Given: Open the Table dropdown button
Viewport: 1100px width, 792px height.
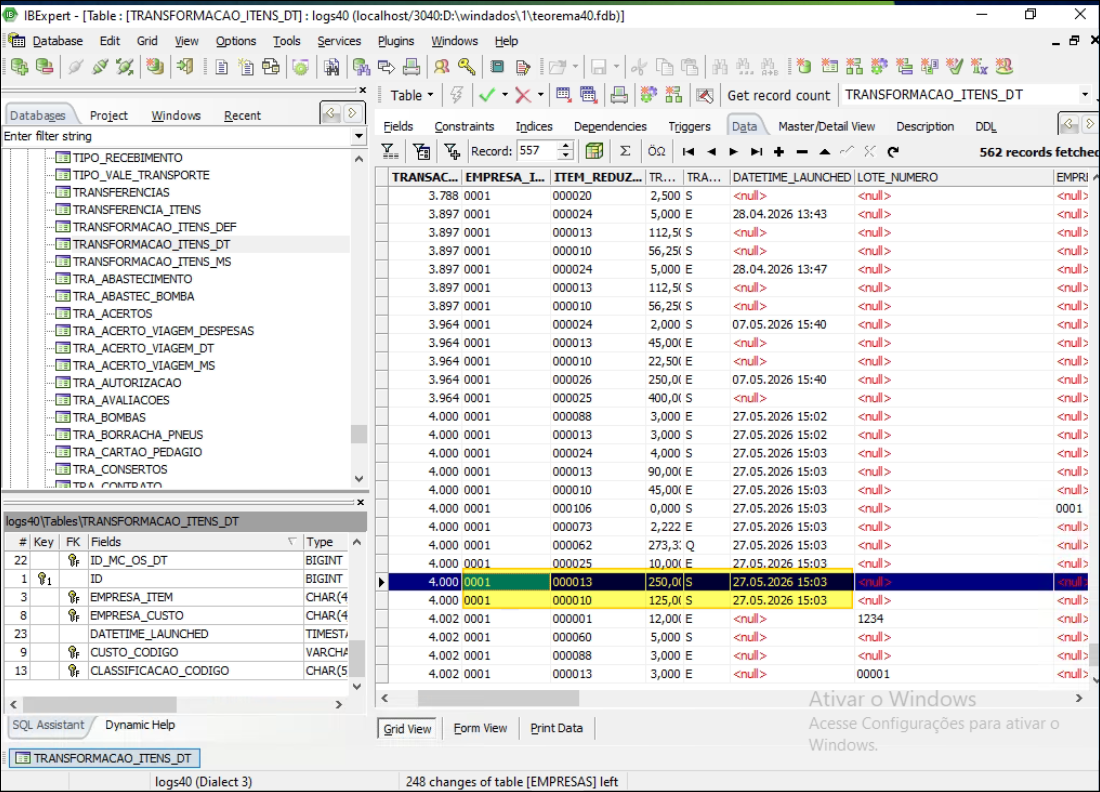Looking at the screenshot, I should pos(411,95).
